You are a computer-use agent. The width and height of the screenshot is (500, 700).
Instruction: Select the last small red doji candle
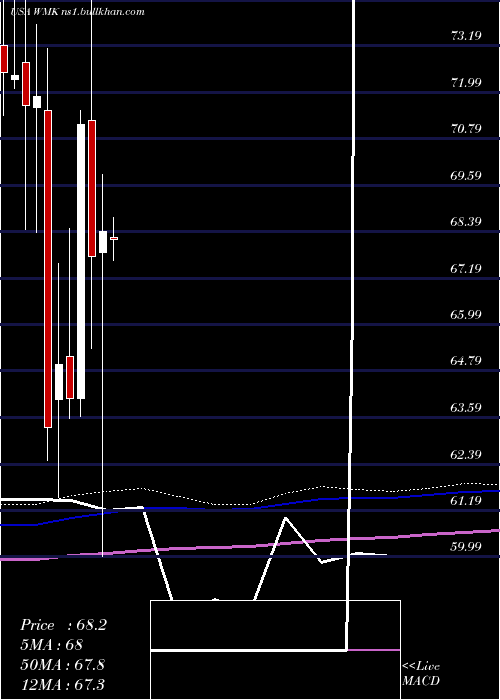114,238
